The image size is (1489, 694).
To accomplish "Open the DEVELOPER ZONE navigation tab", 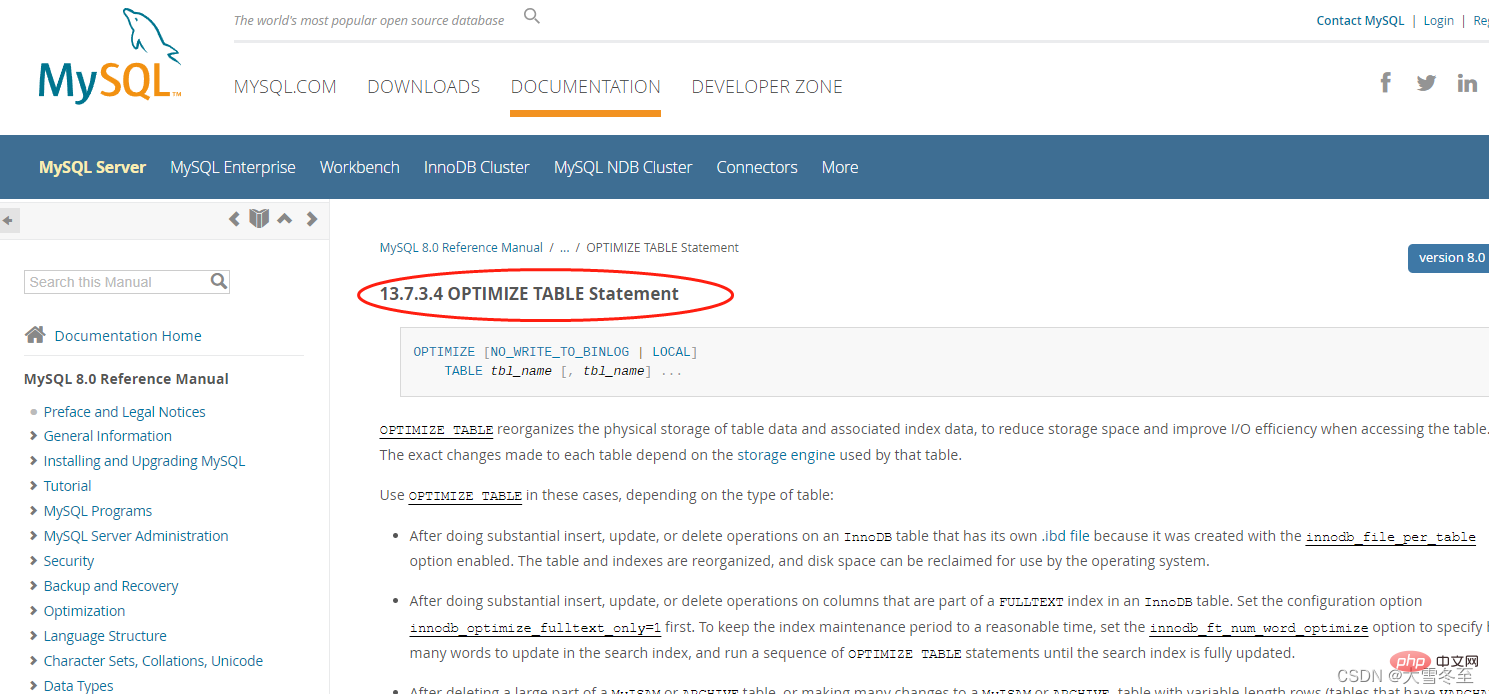I will (767, 87).
